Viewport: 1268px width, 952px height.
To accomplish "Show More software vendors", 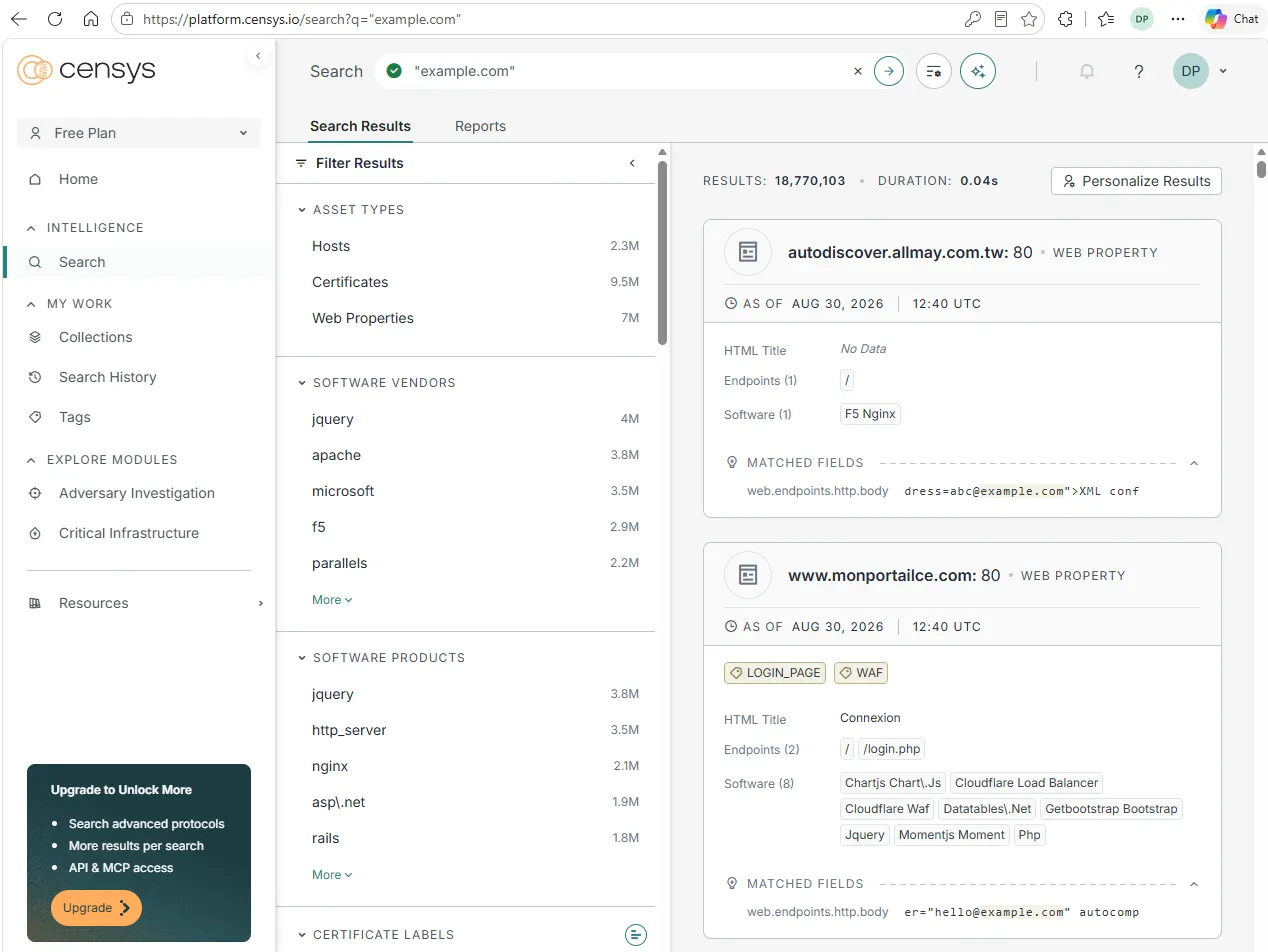I will [x=332, y=600].
